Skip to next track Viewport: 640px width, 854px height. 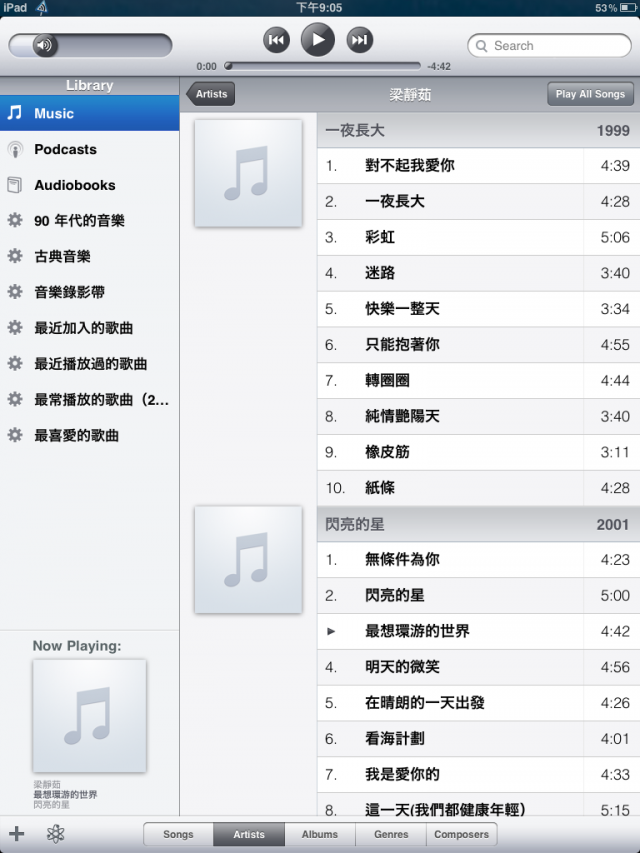(x=359, y=40)
